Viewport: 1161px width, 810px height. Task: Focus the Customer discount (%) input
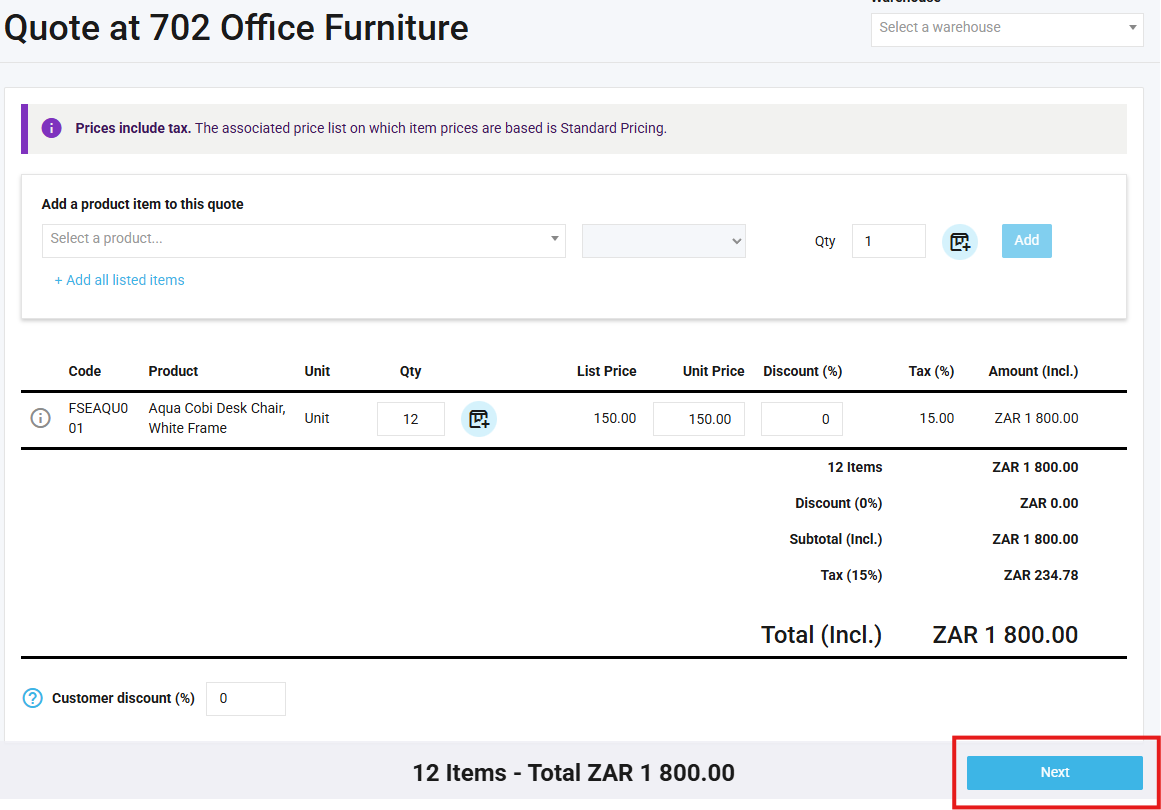(245, 699)
